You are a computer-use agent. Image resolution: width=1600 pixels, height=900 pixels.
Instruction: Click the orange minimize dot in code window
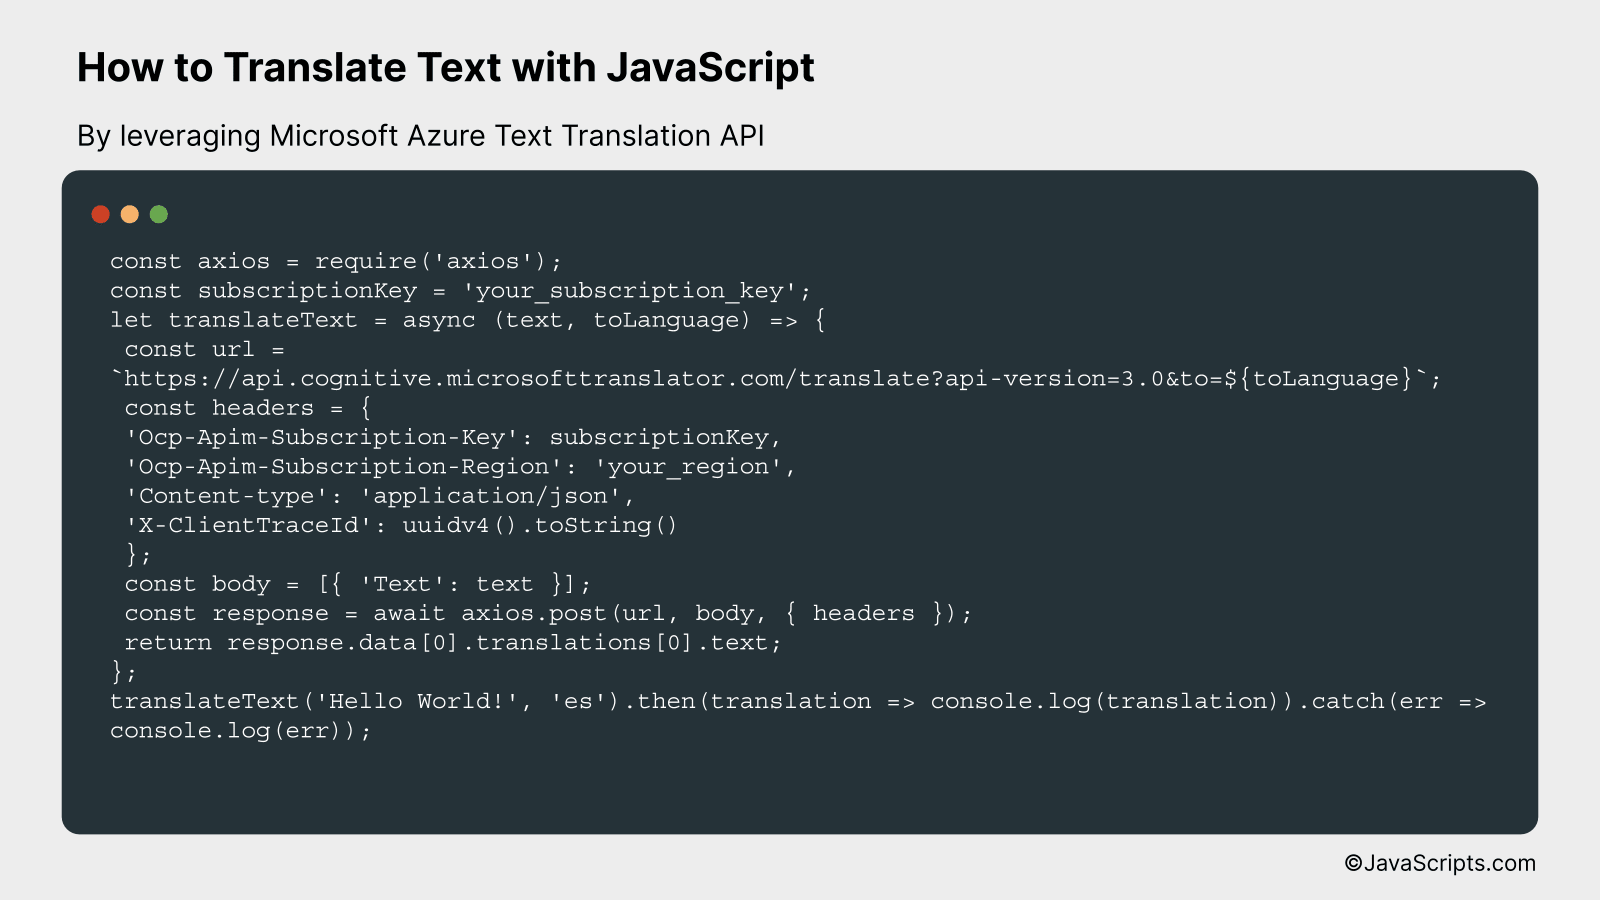pos(129,214)
